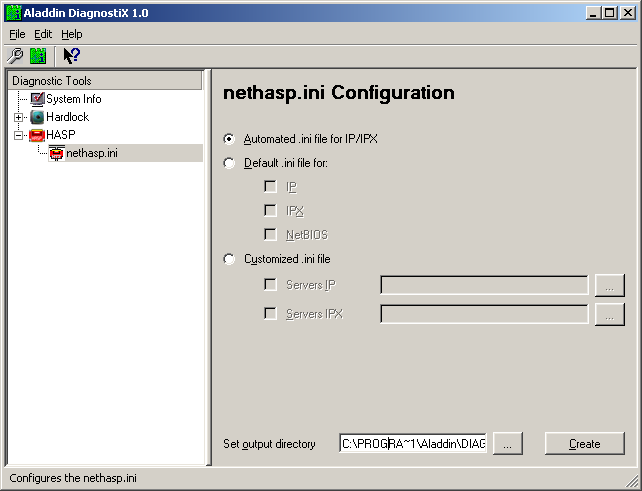642x491 pixels.
Task: Activate the What's This help cursor icon
Action: [x=71, y=56]
